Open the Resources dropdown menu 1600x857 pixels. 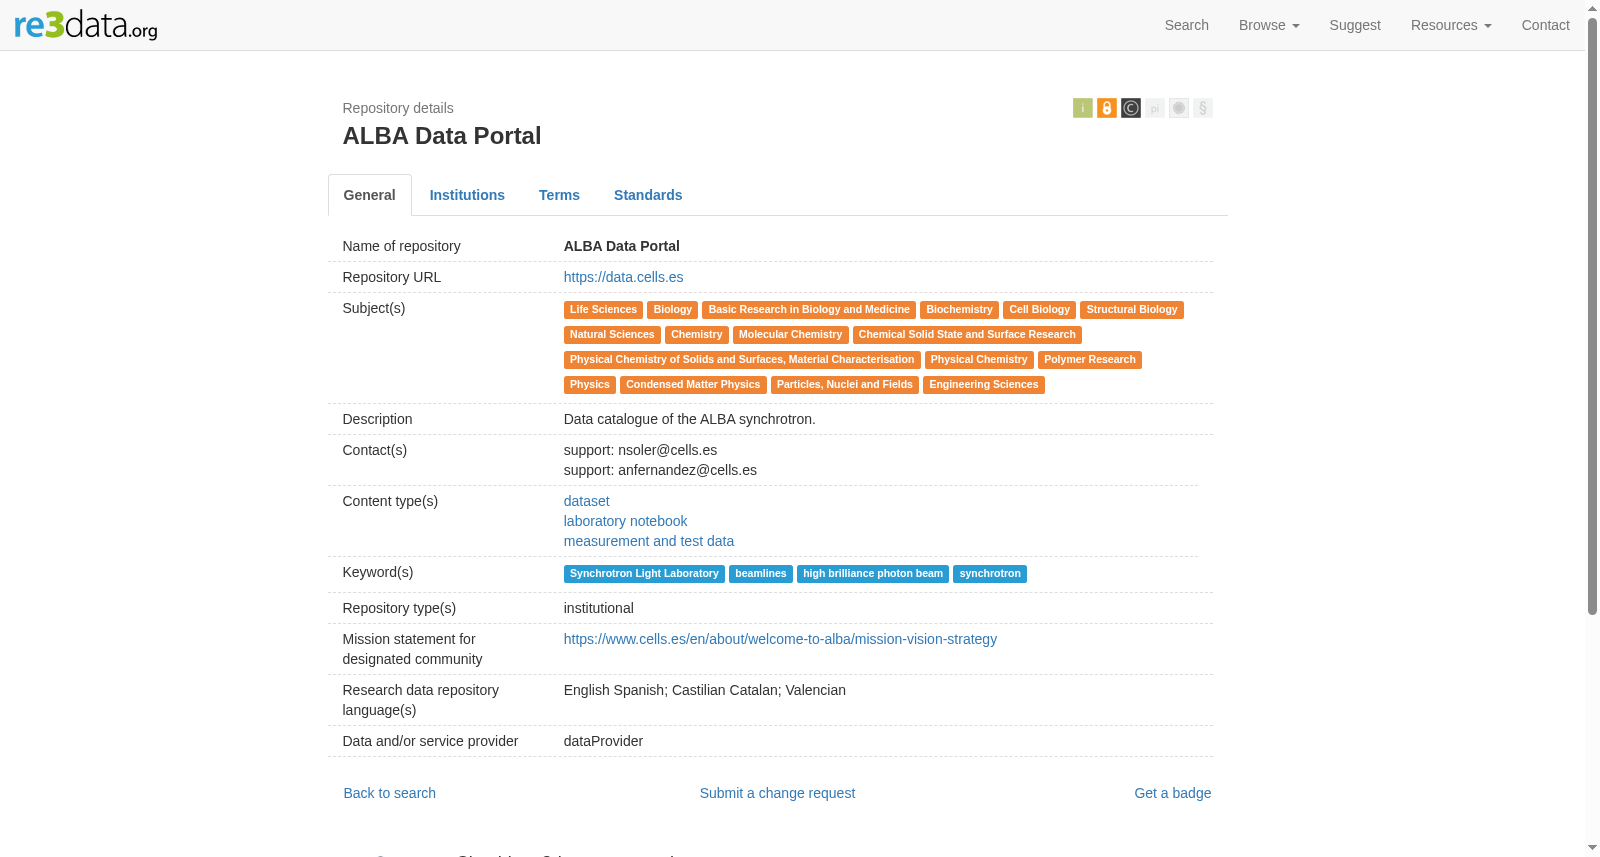(x=1451, y=25)
